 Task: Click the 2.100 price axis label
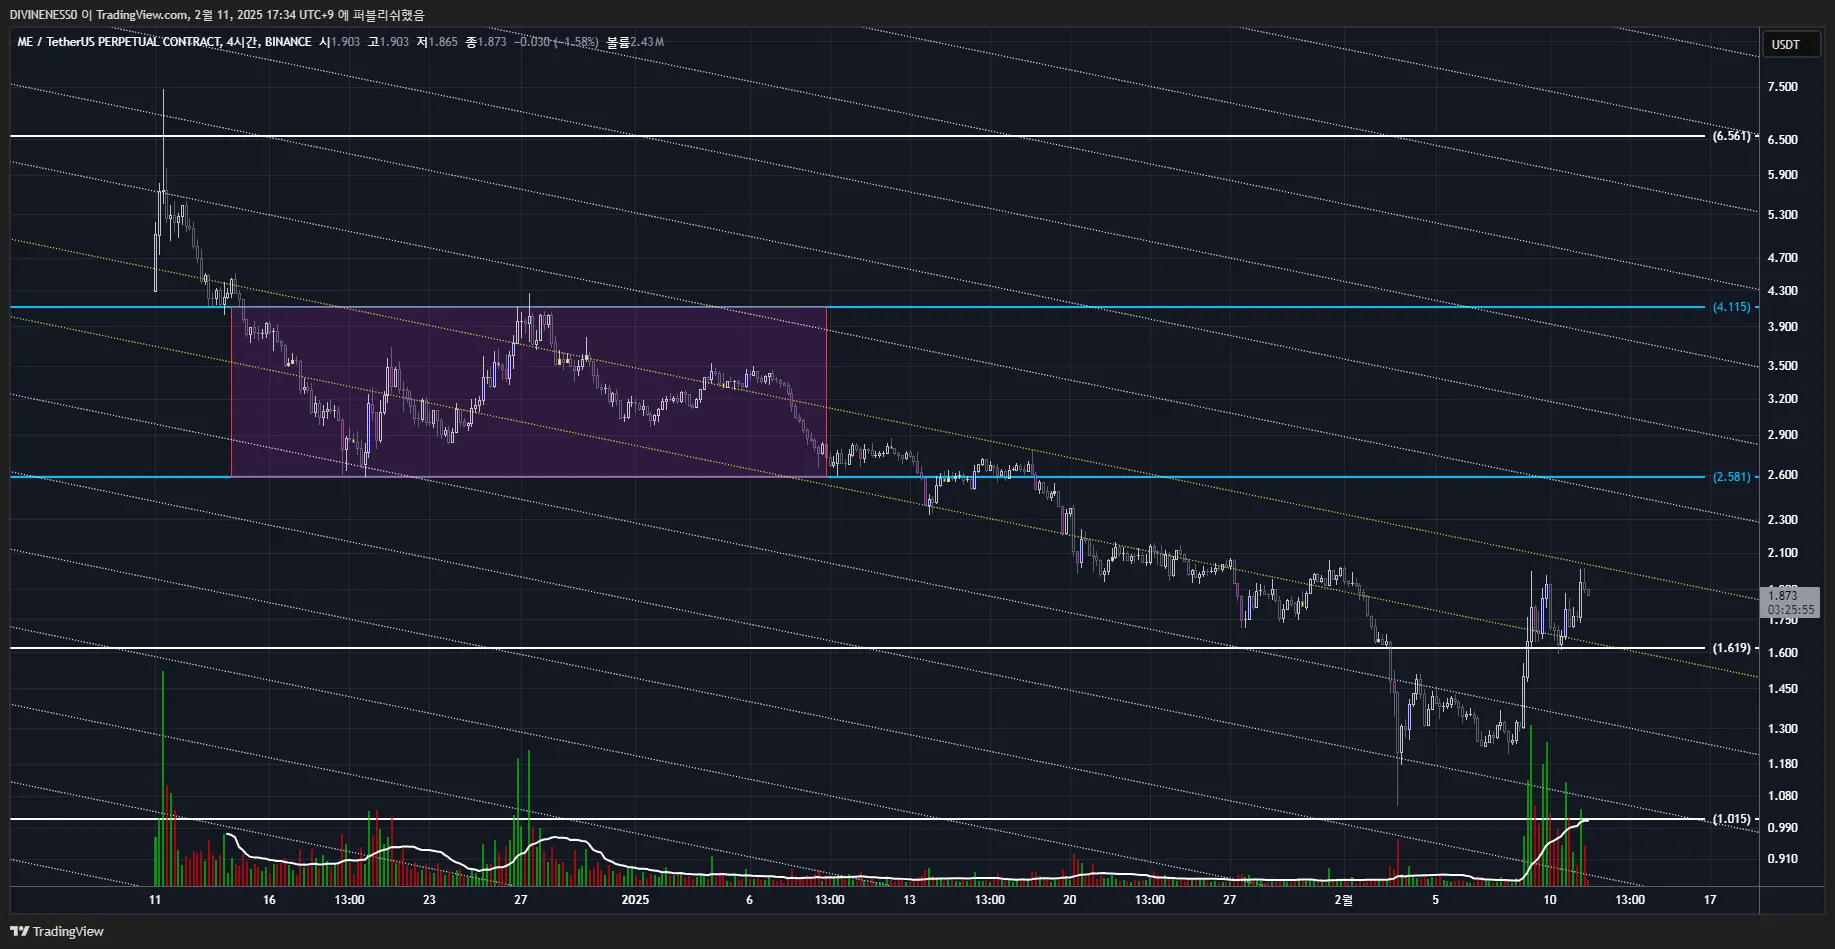pos(1782,553)
